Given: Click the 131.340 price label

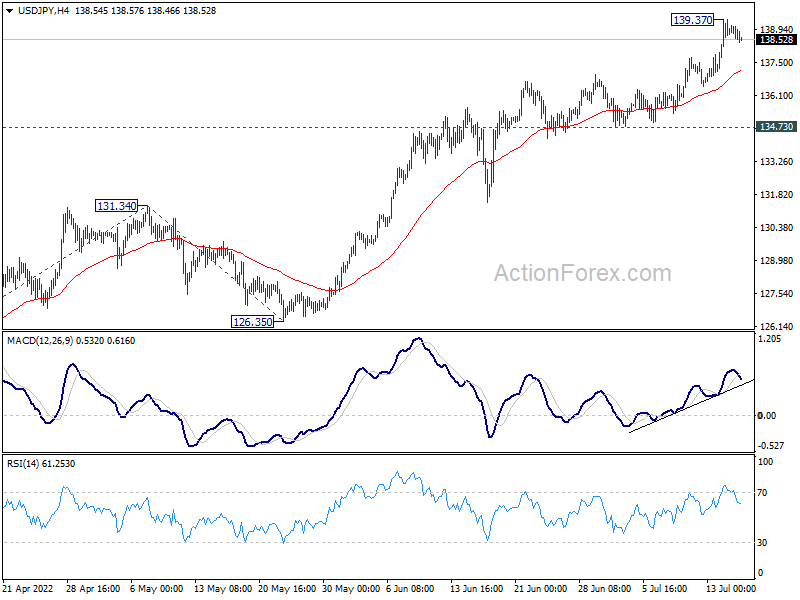Looking at the screenshot, I should point(117,206).
